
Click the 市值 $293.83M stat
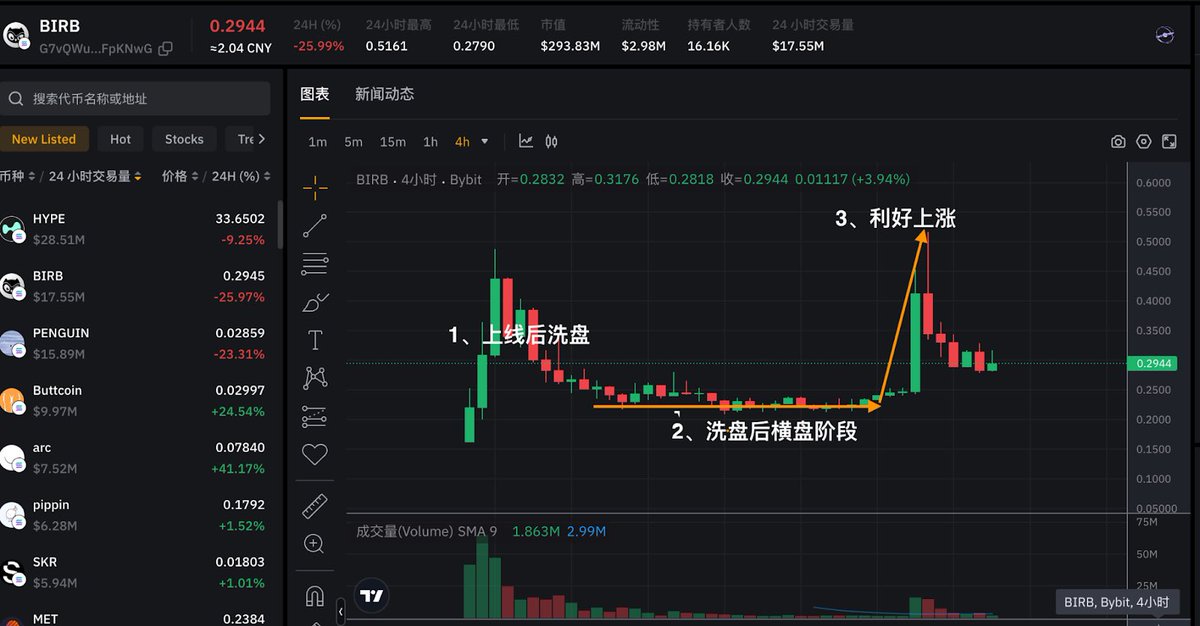[x=570, y=35]
